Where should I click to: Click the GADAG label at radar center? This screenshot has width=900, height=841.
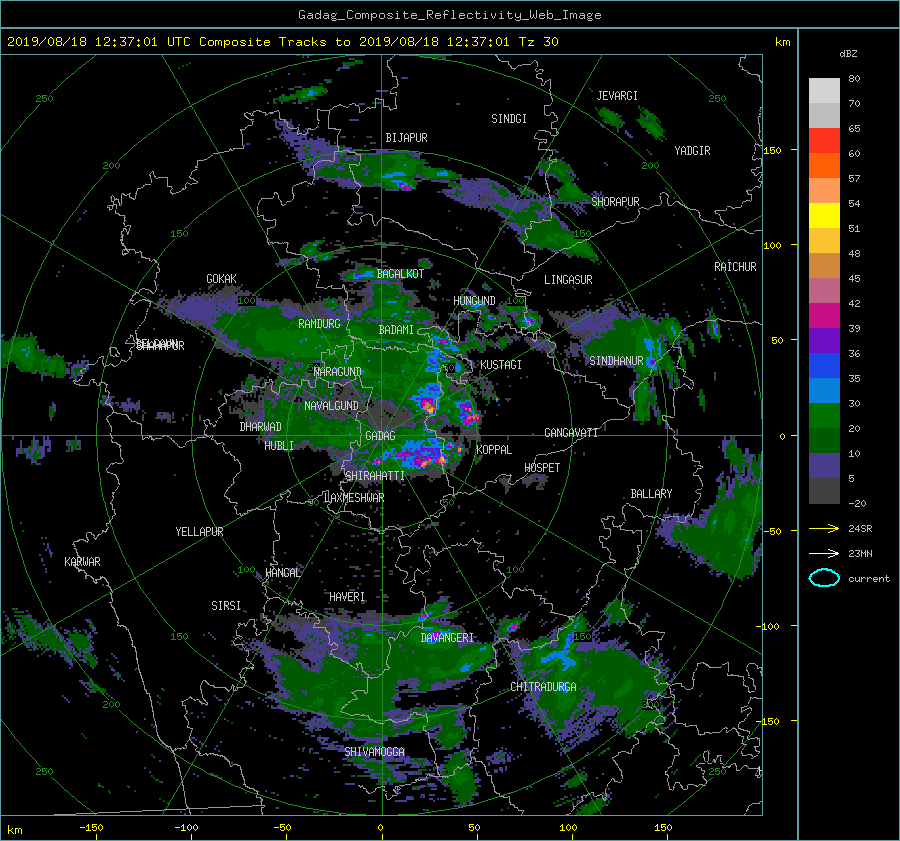[380, 436]
